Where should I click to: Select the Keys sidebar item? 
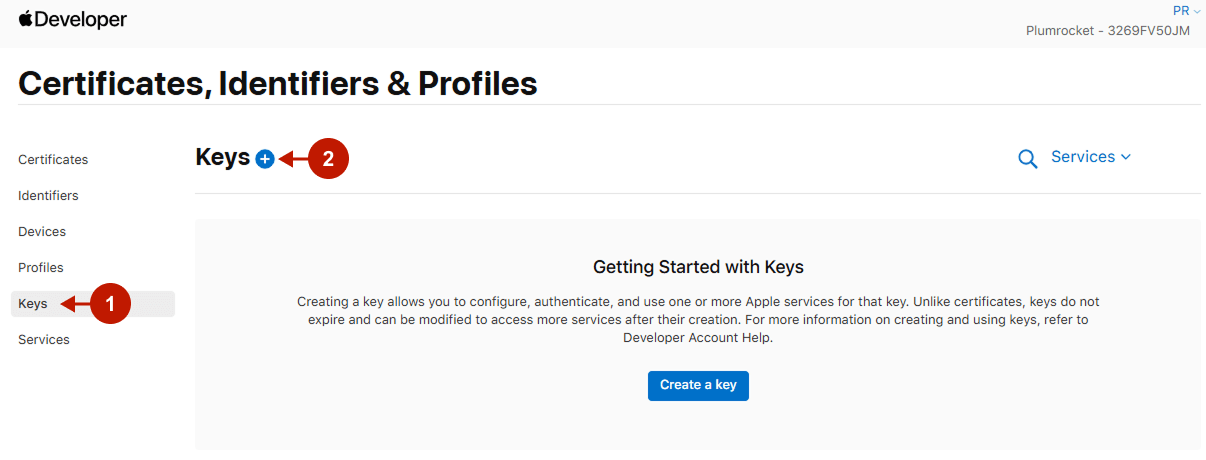33,304
